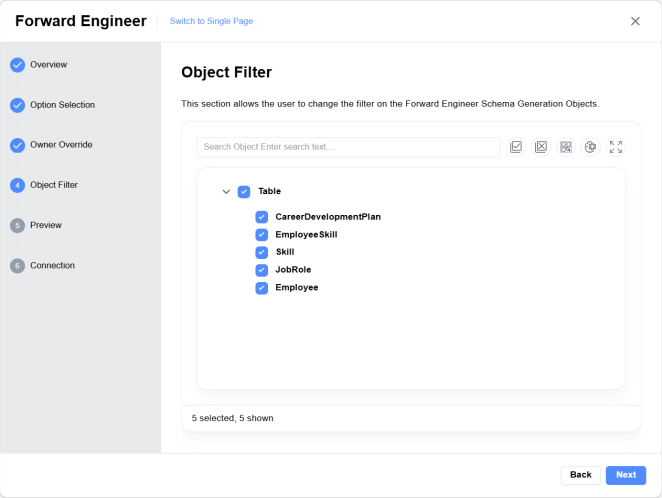Click the Back button
Screen dimensions: 662x498
[581, 475]
